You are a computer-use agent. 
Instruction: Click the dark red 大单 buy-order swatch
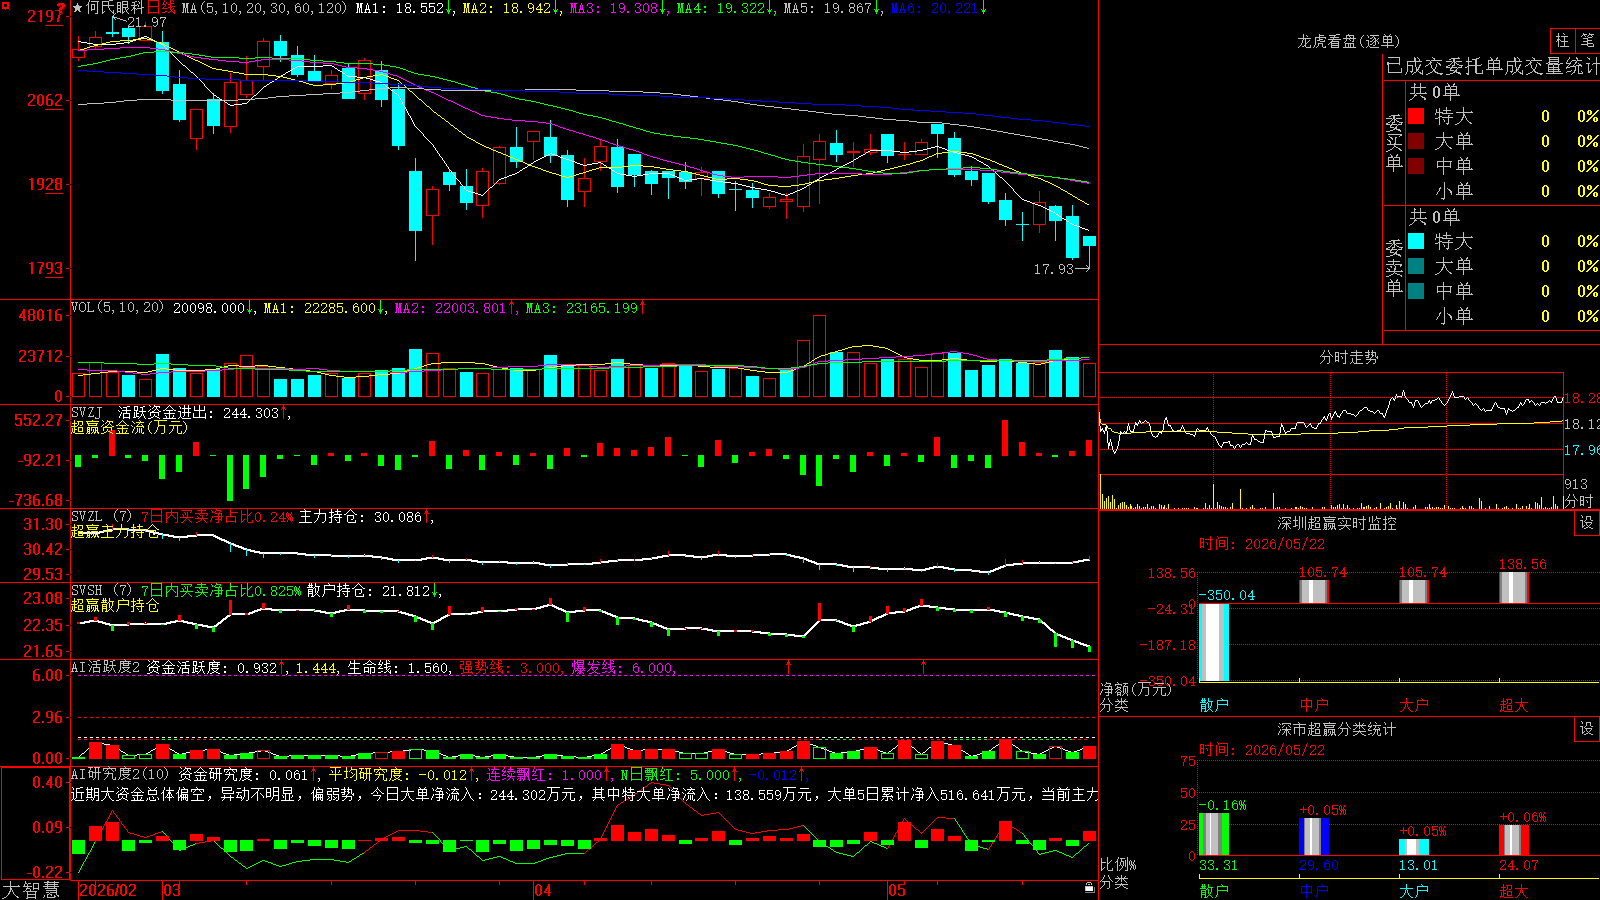click(1416, 141)
